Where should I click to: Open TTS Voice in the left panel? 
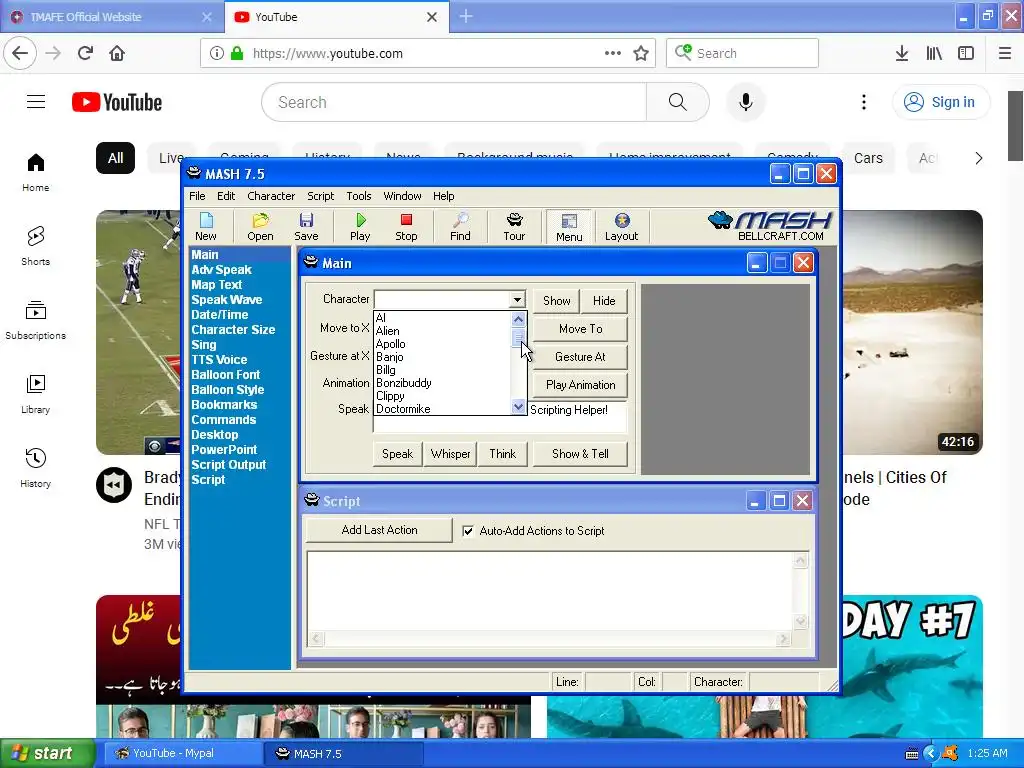pyautogui.click(x=219, y=360)
